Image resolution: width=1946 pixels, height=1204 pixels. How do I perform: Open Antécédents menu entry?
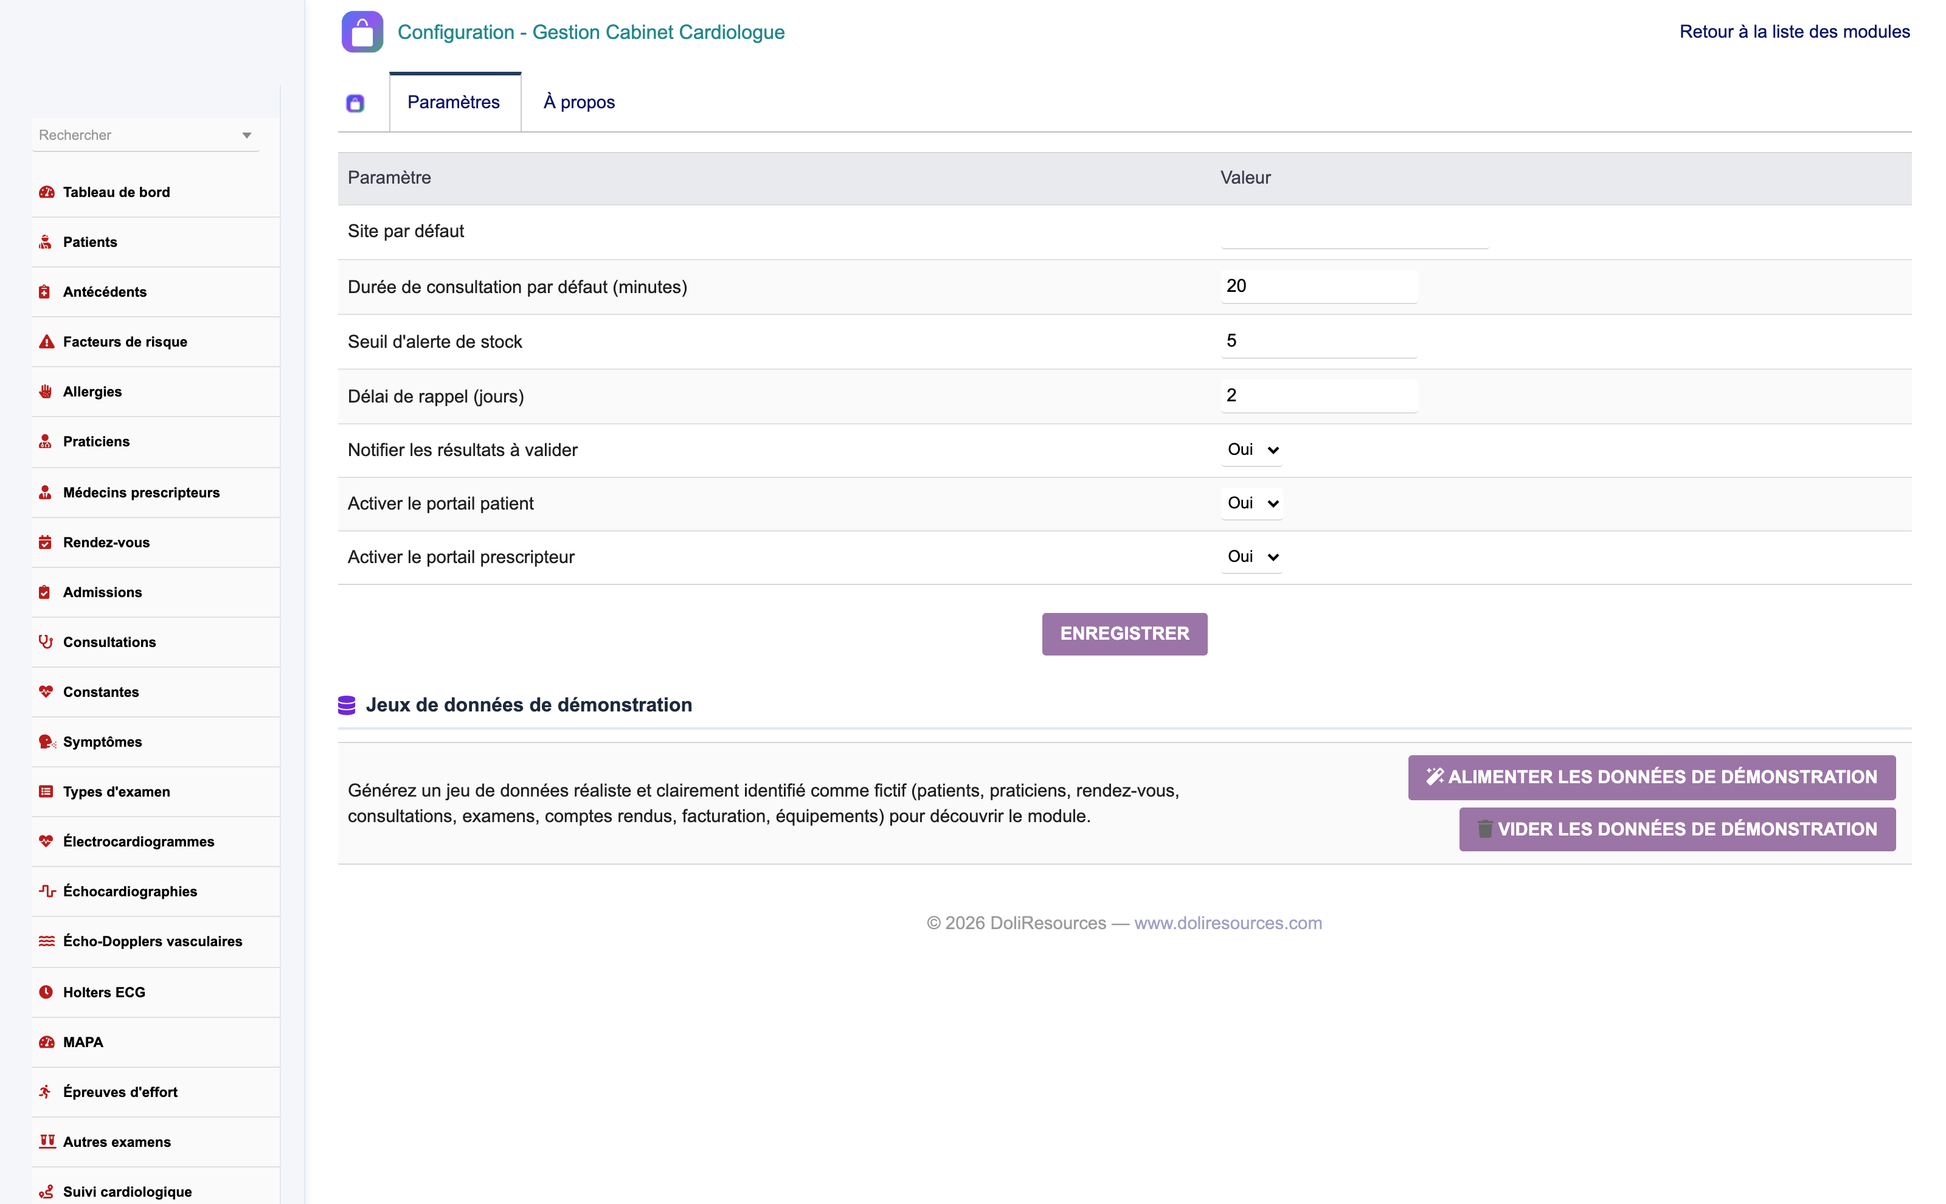(105, 292)
